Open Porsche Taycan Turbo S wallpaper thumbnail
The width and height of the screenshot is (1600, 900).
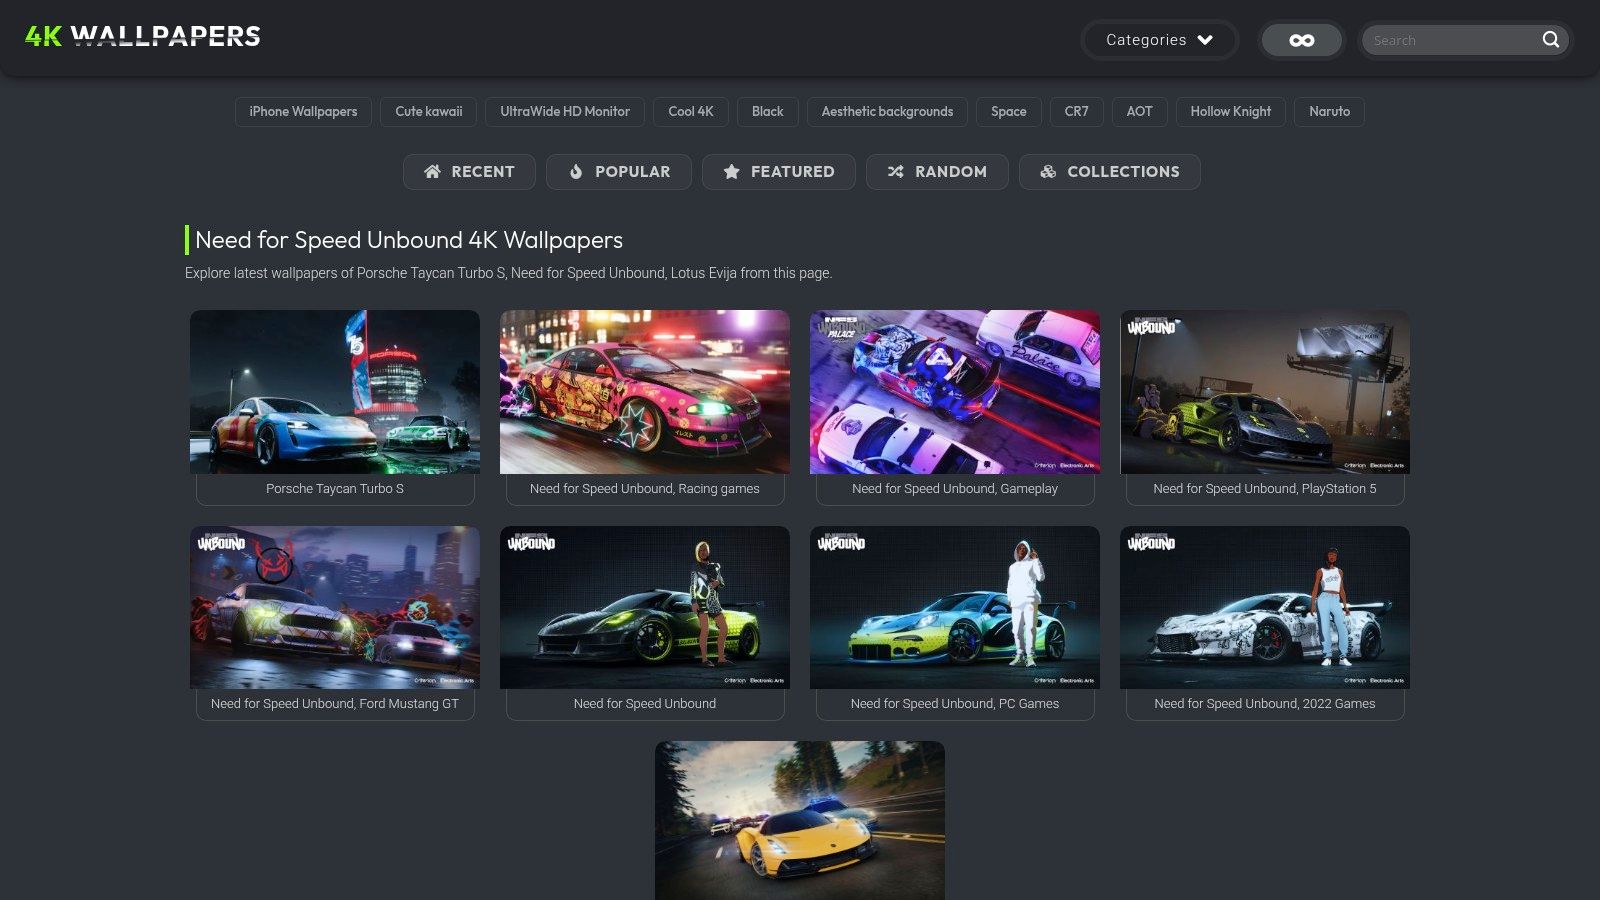[x=335, y=392]
